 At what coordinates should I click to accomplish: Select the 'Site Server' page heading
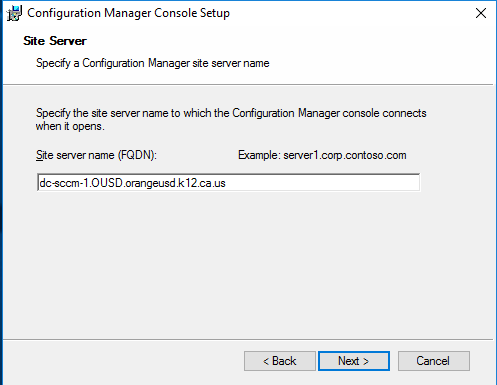(x=55, y=41)
